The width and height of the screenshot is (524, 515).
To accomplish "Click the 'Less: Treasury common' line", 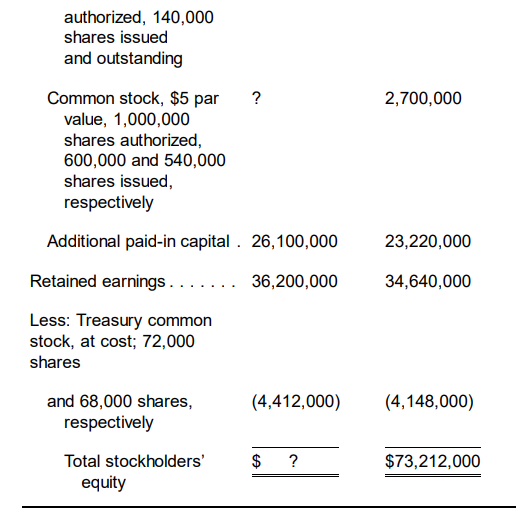I will 121,320.
